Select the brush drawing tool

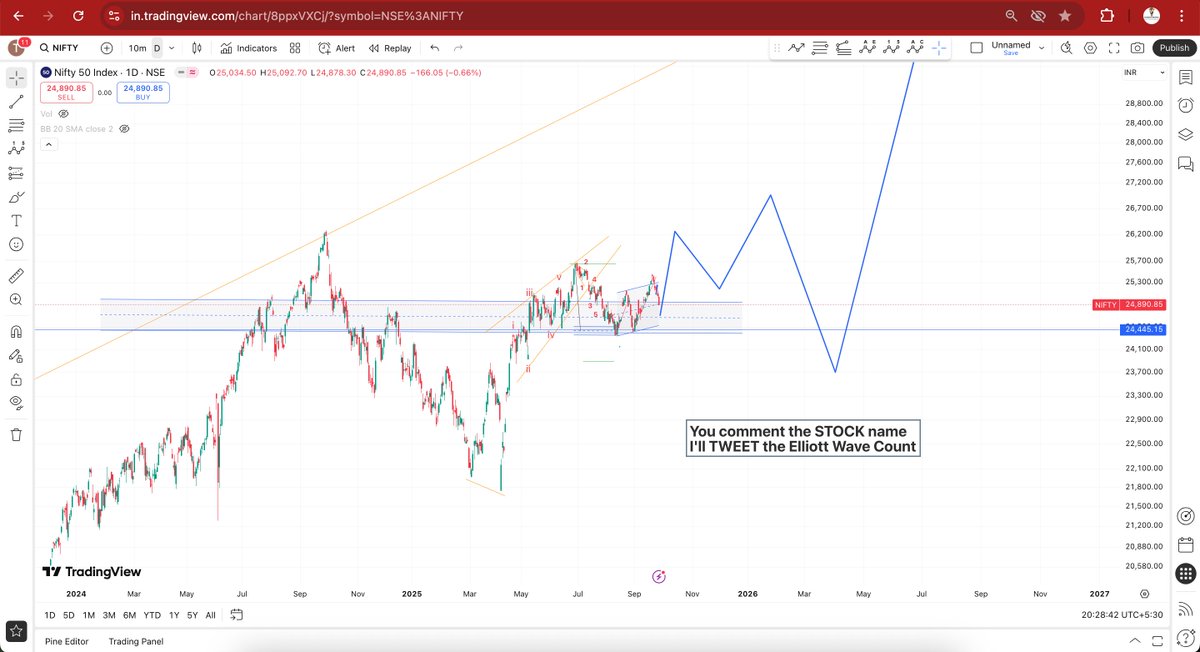pyautogui.click(x=16, y=197)
